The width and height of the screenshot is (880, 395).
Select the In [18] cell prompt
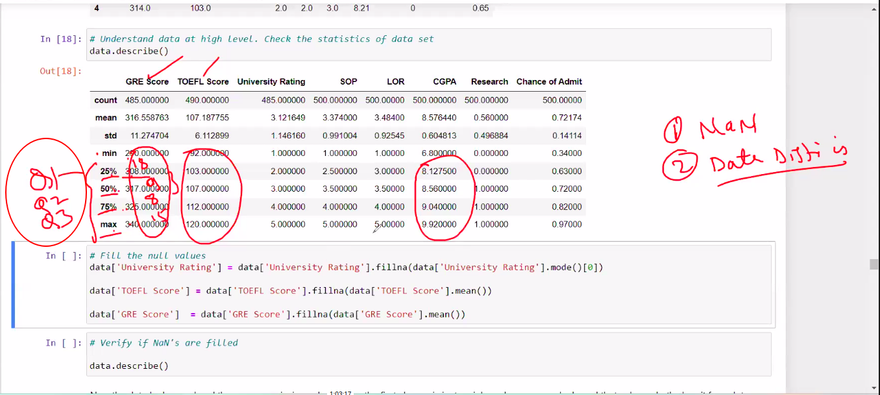pos(61,39)
